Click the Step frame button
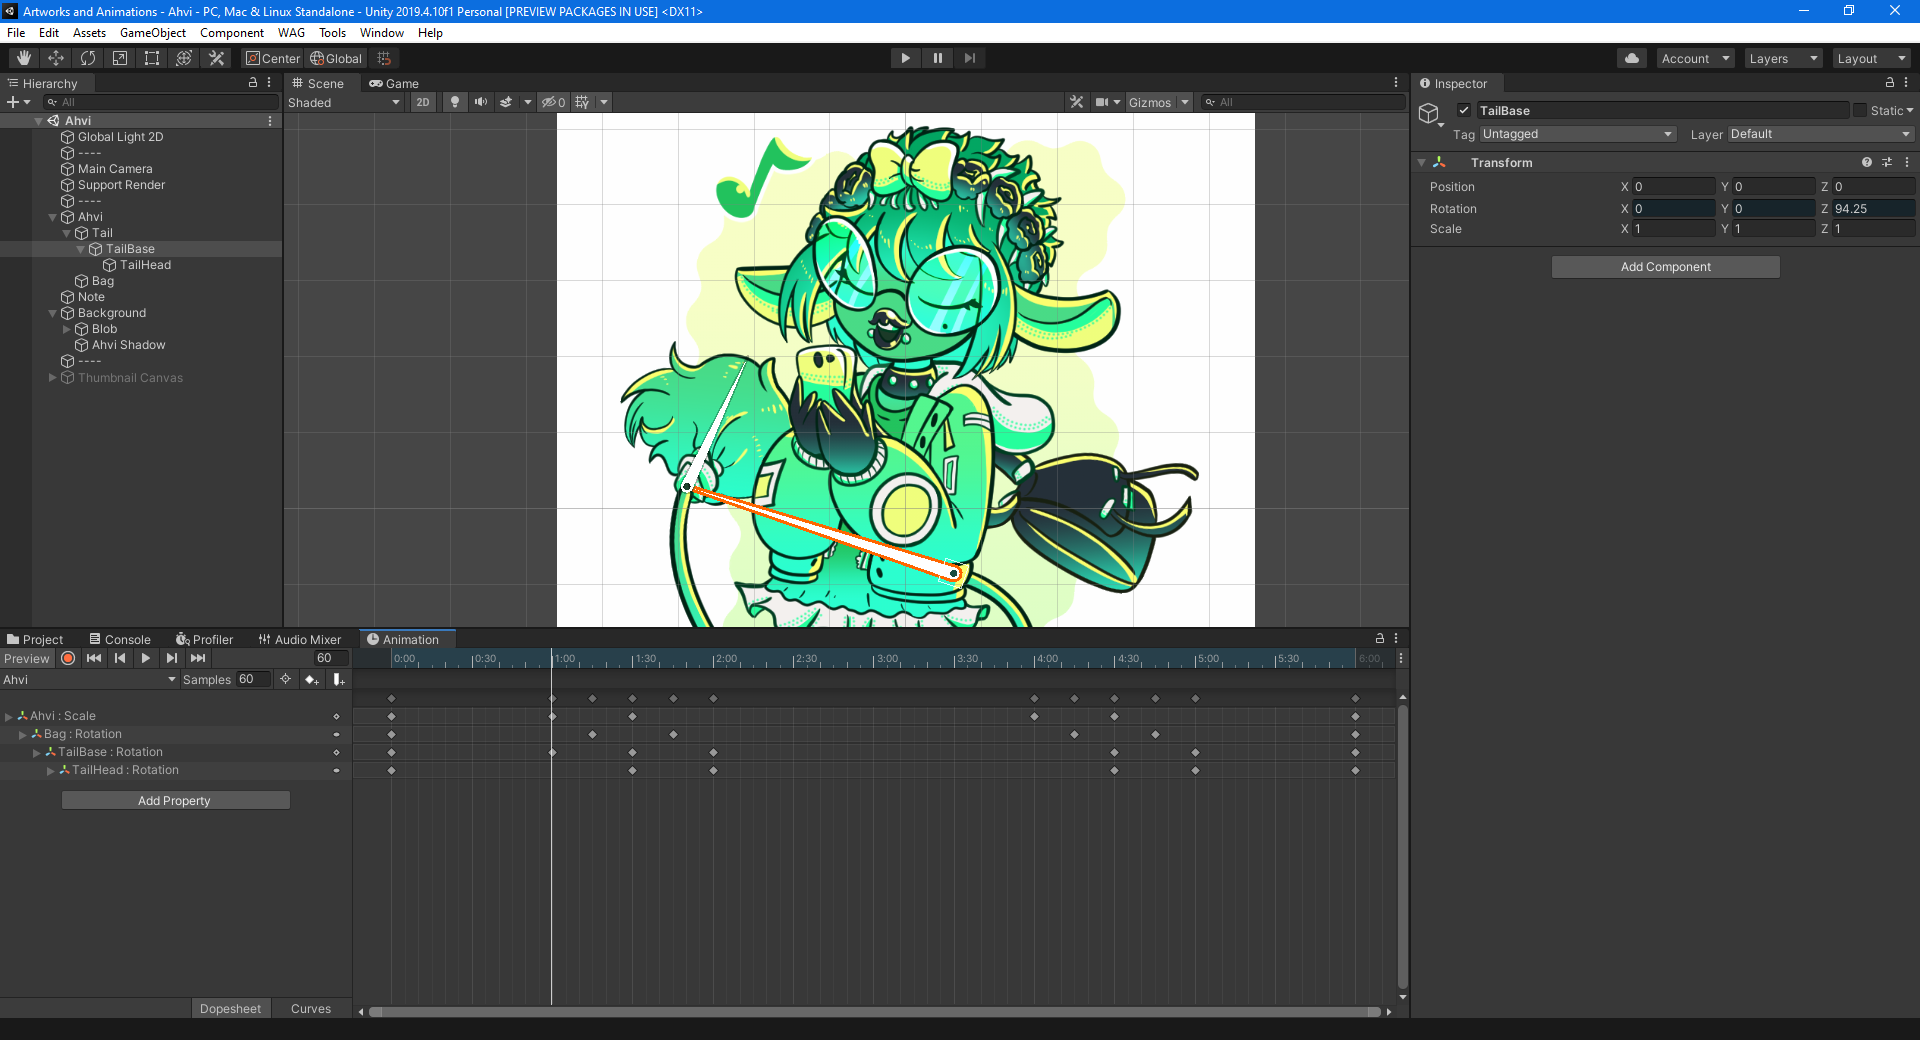This screenshot has width=1920, height=1040. (969, 58)
